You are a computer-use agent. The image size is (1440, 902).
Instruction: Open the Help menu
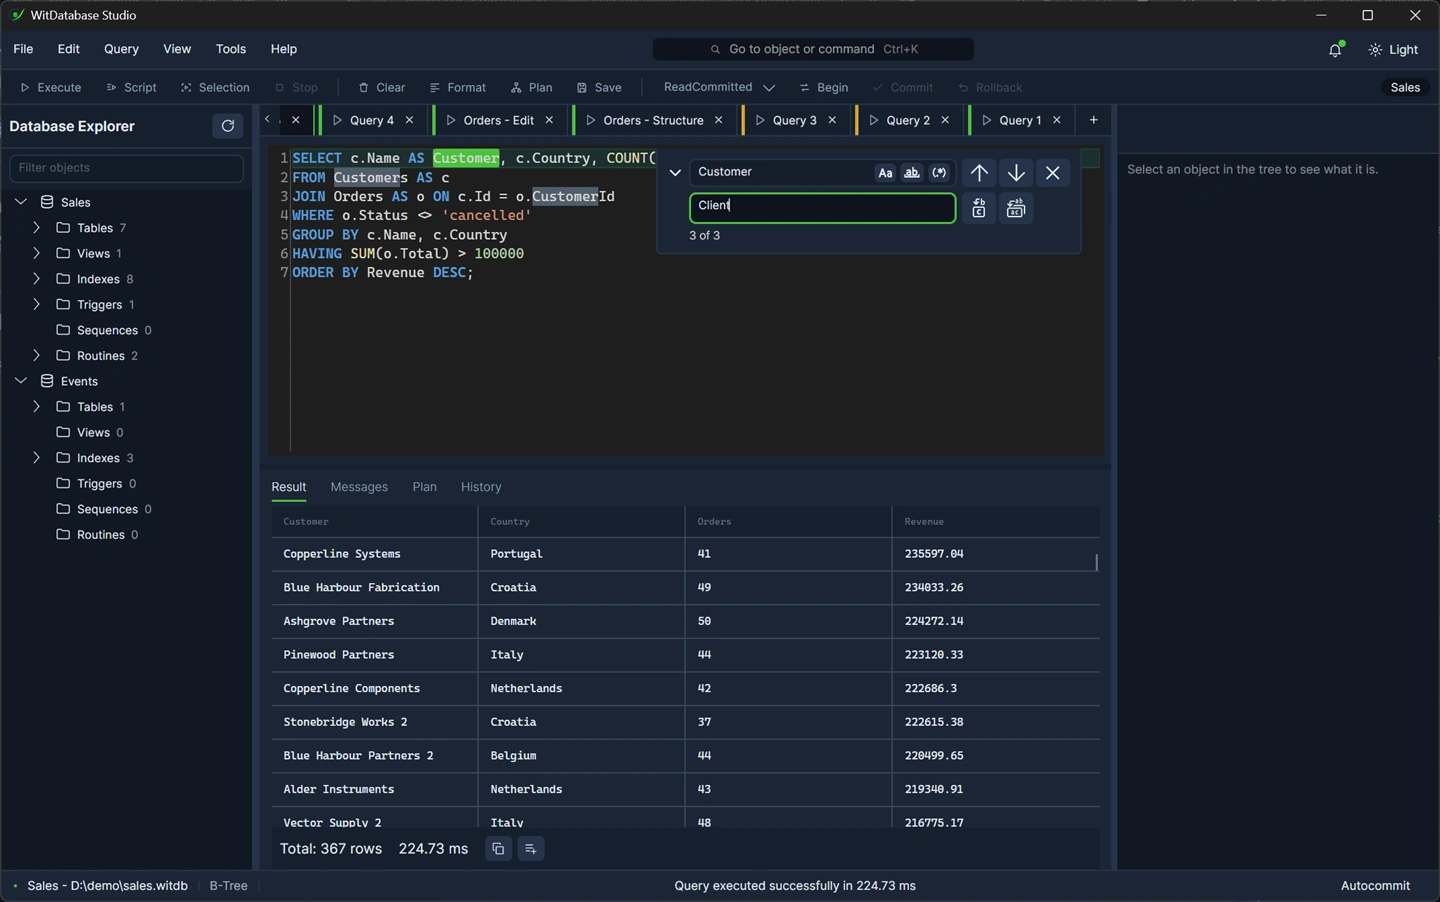[x=284, y=49]
